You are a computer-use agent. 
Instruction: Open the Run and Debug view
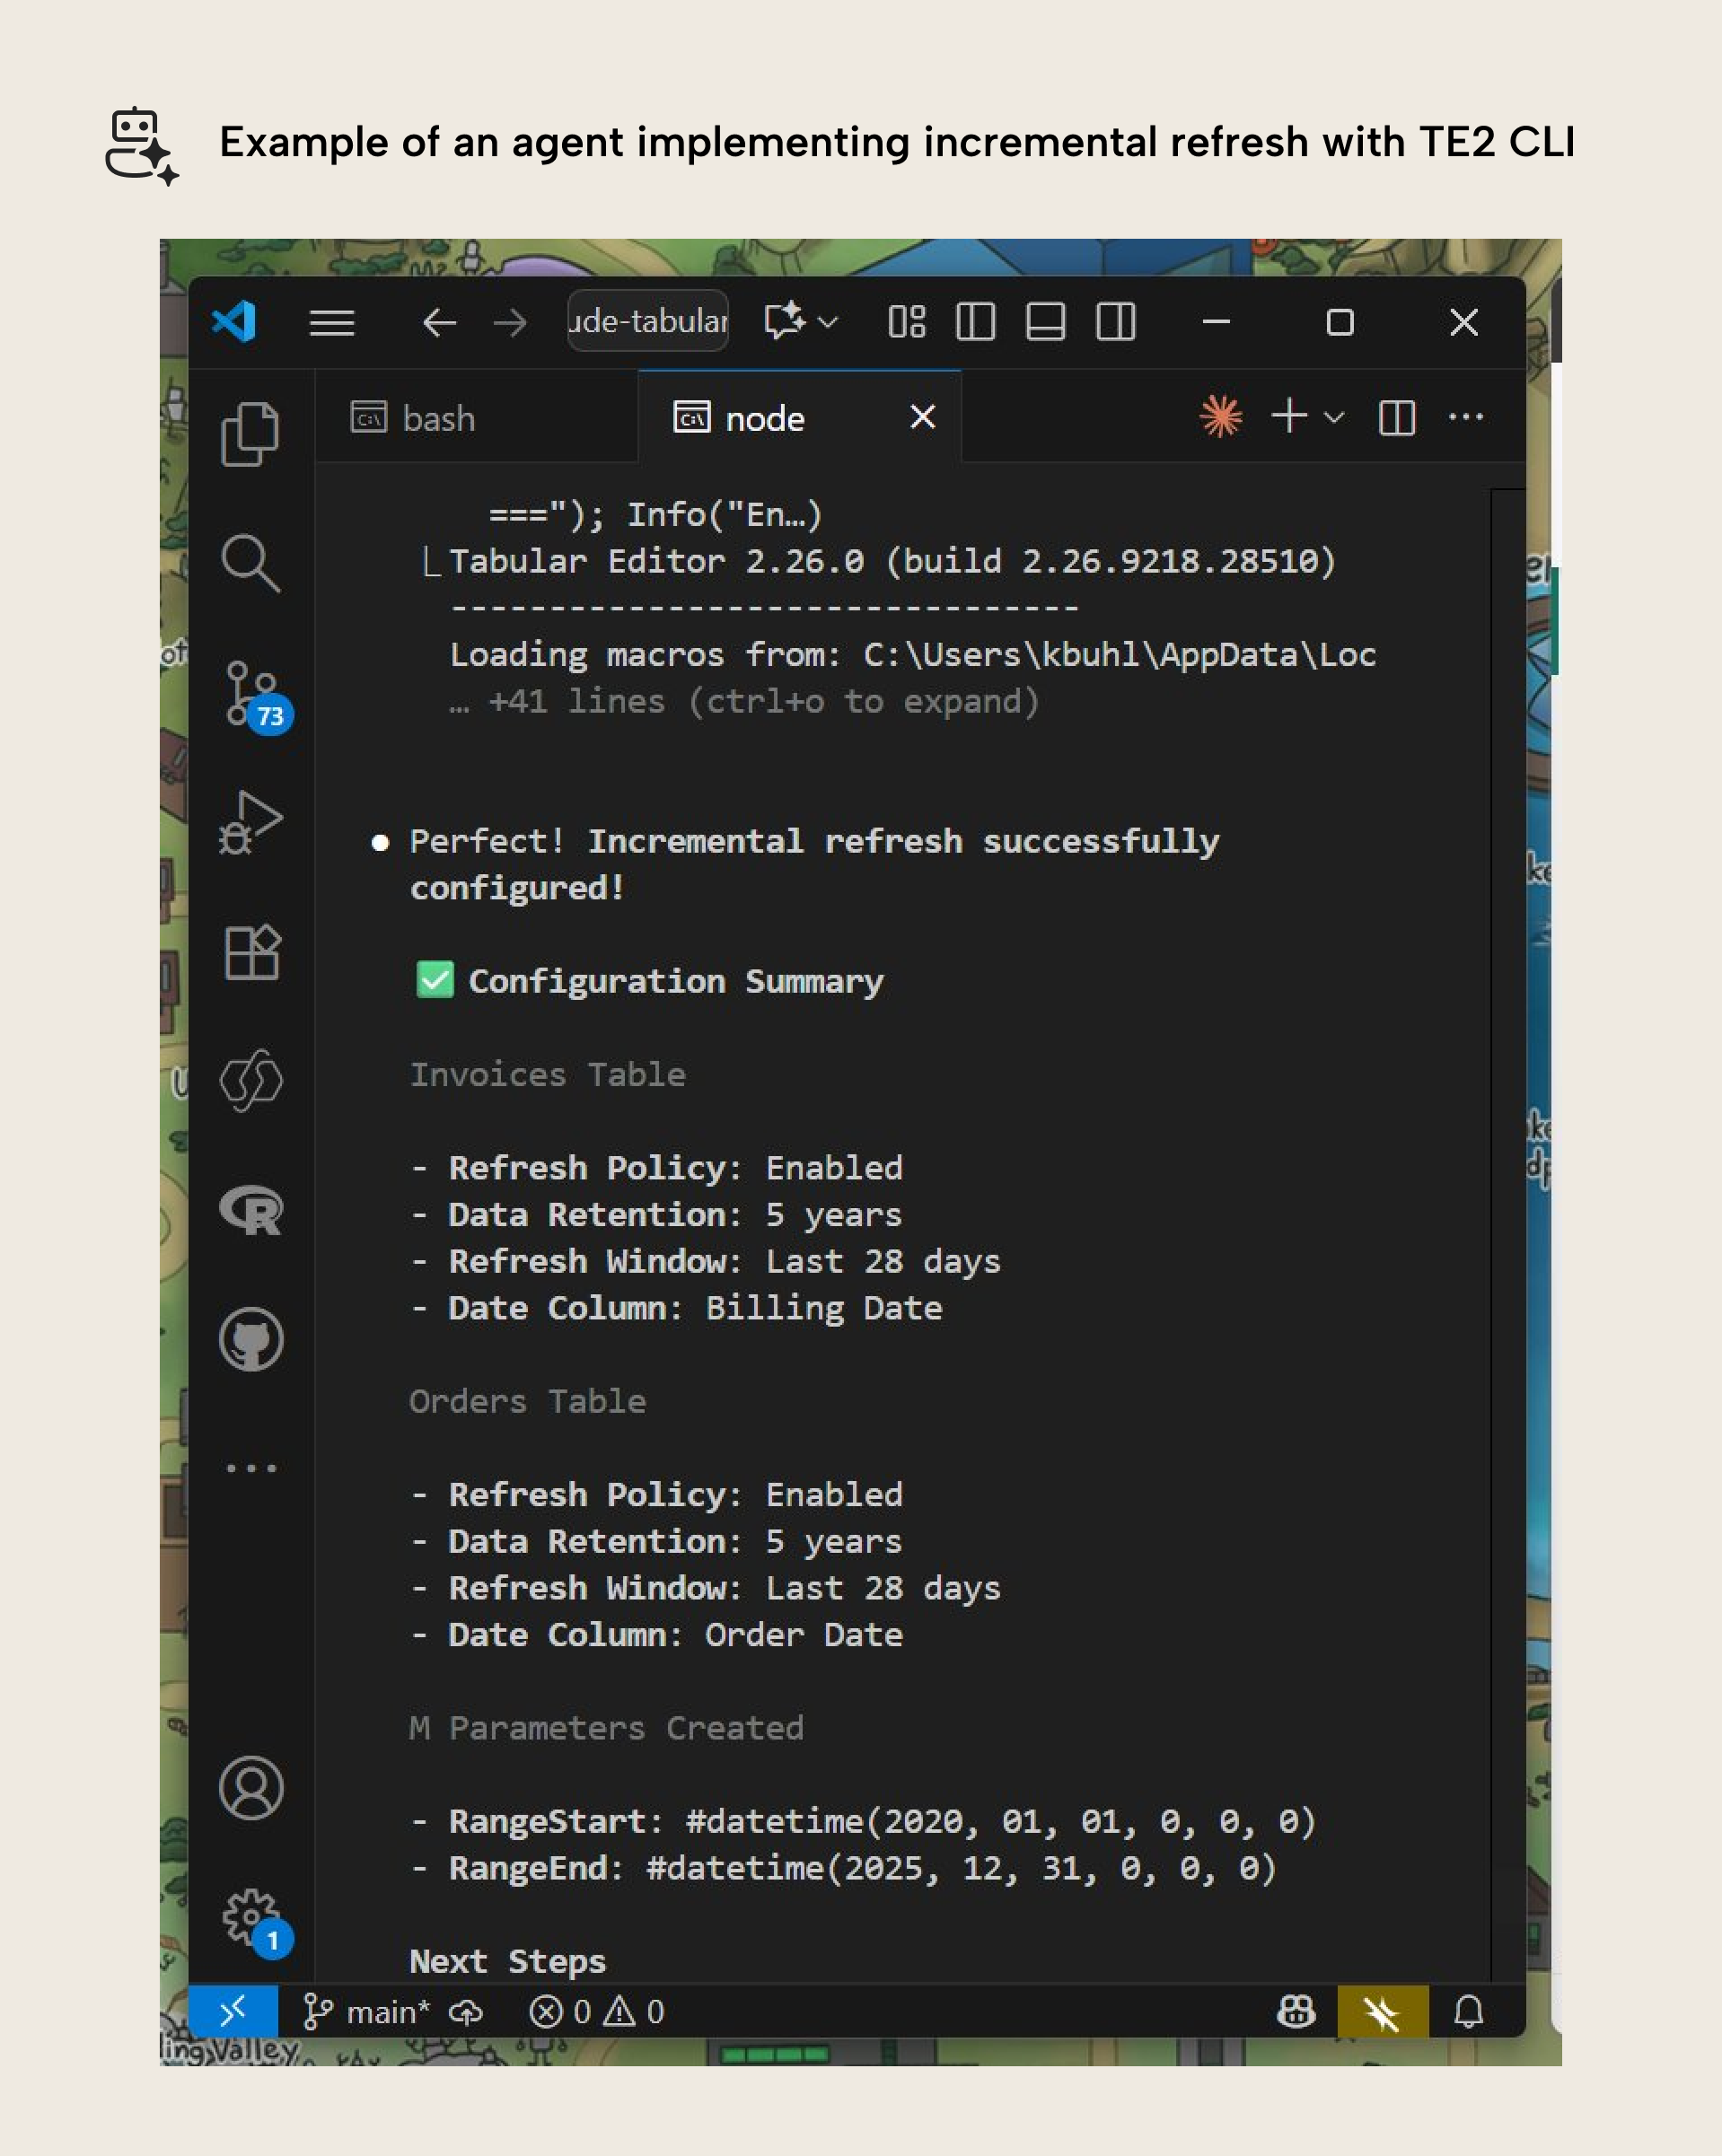click(250, 822)
